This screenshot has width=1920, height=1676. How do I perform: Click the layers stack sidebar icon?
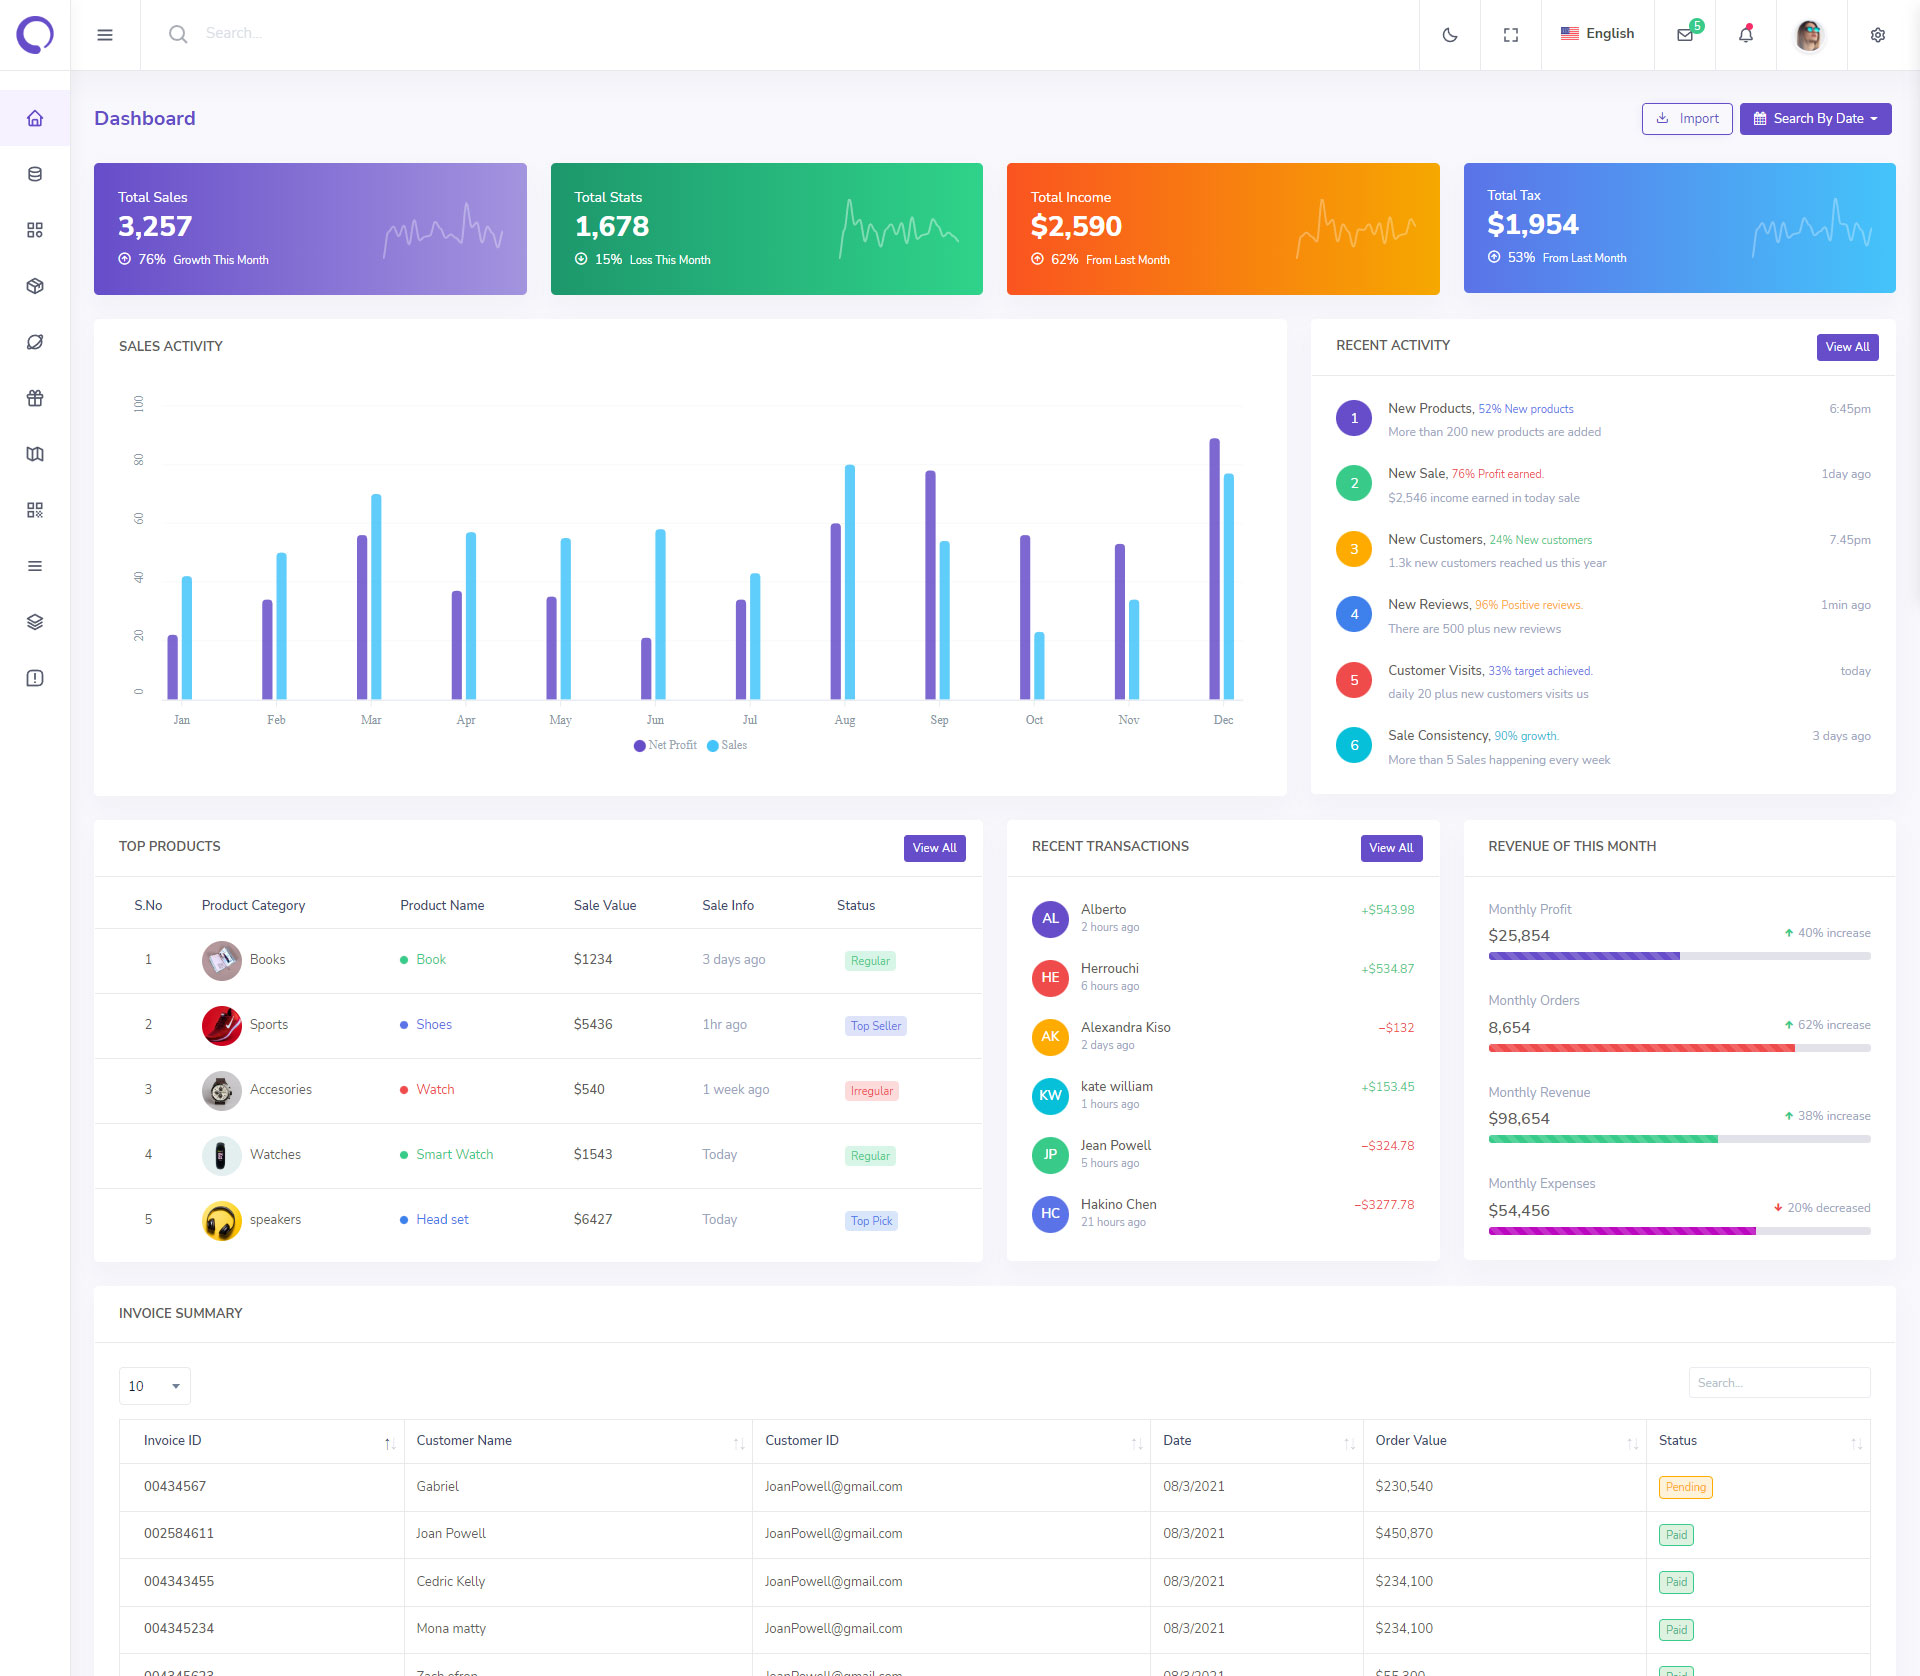pos(35,622)
